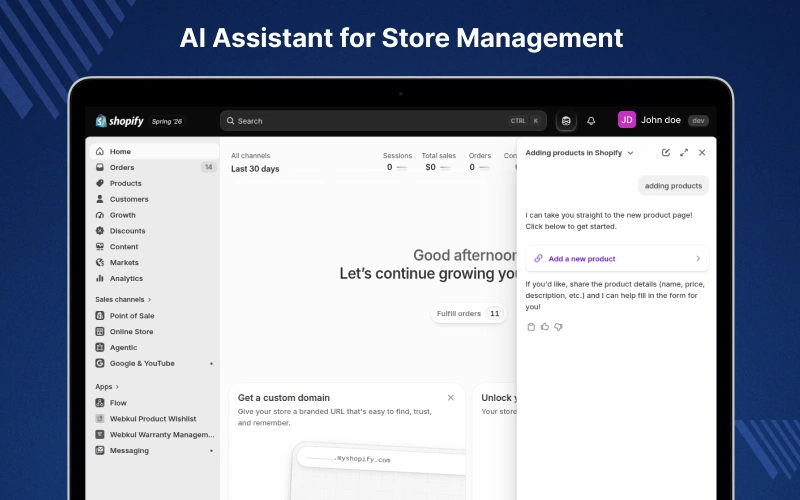Open the Last 30 days date selector
This screenshot has width=800, height=500.
[255, 169]
